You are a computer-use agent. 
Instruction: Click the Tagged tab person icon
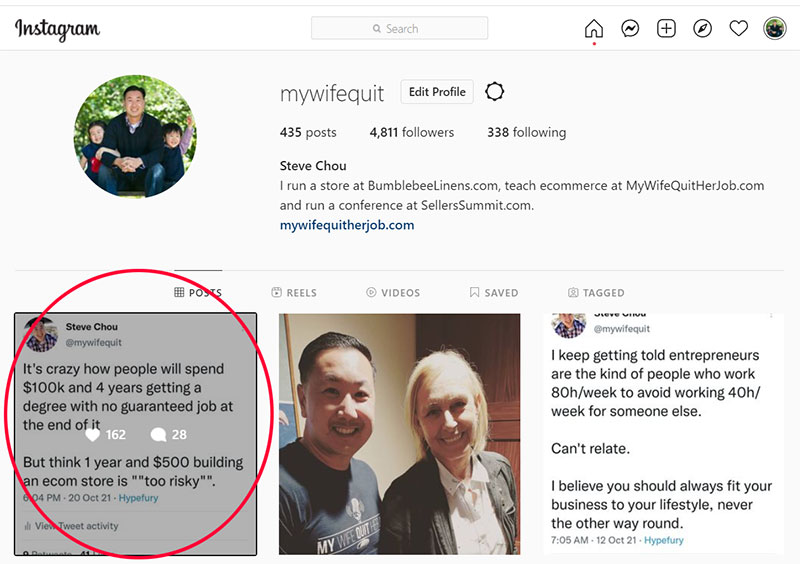pos(573,292)
